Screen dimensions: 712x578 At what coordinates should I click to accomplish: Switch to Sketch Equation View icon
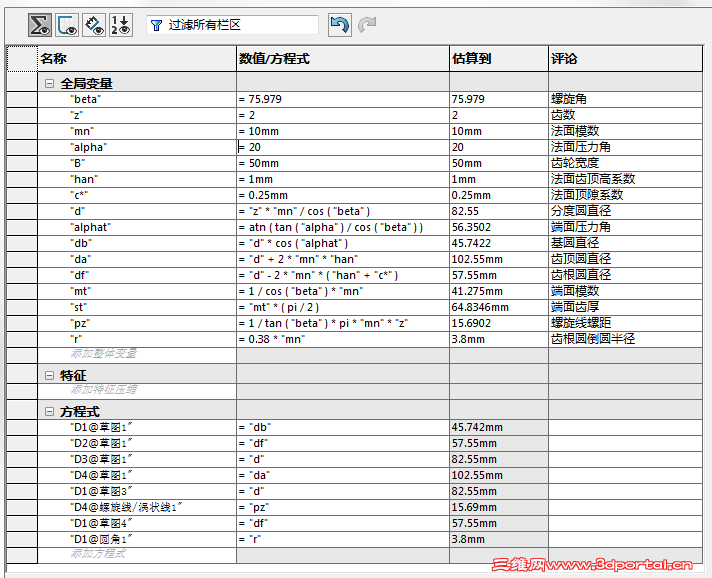click(67, 25)
